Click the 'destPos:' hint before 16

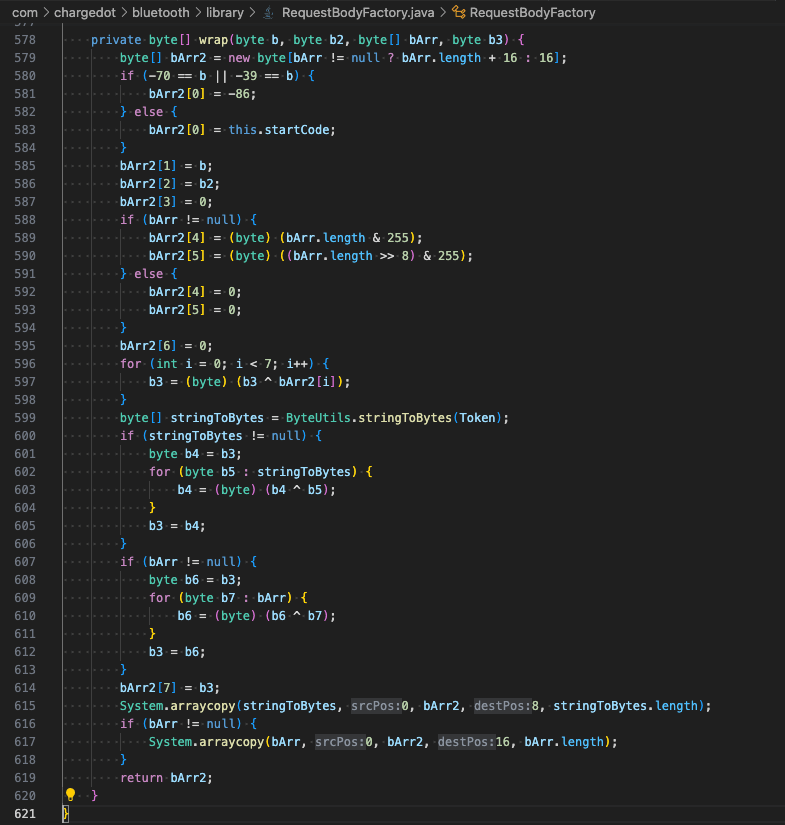pyautogui.click(x=467, y=742)
